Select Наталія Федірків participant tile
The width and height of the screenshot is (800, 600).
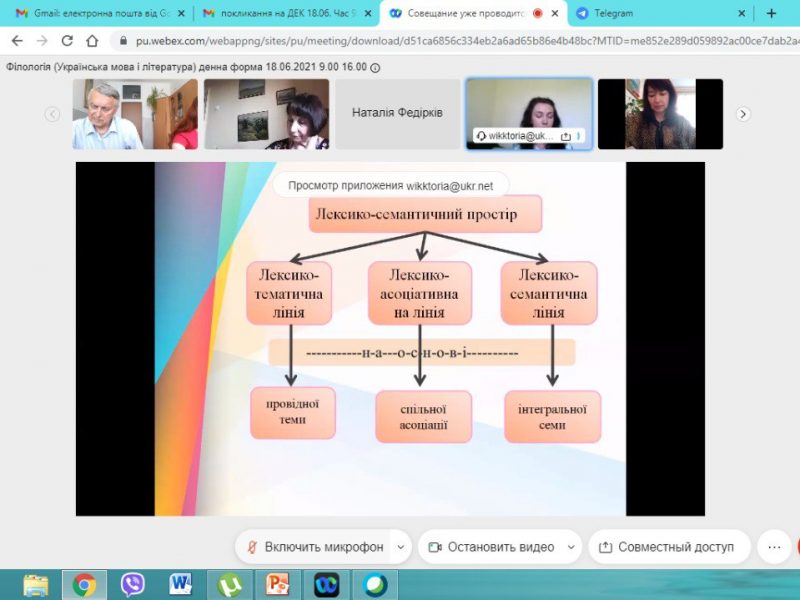397,114
